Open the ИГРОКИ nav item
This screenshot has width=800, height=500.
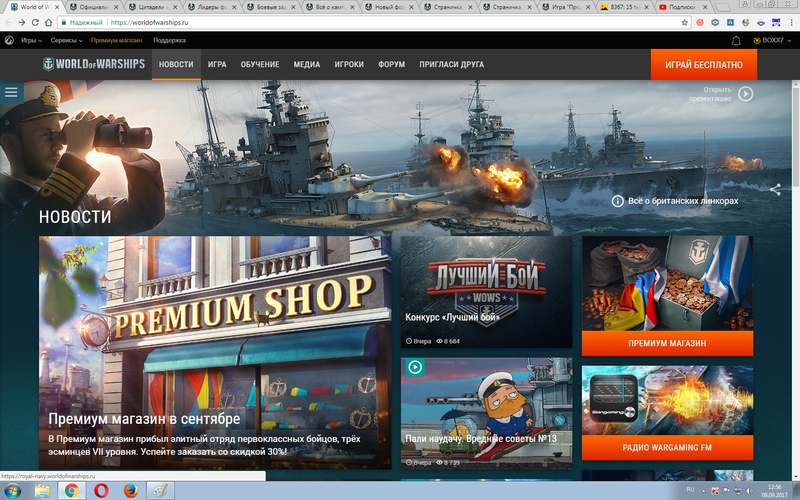(x=349, y=64)
